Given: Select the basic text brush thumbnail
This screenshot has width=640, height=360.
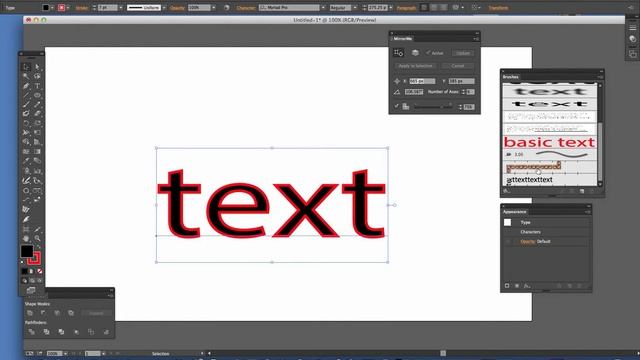Looking at the screenshot, I should tap(549, 142).
